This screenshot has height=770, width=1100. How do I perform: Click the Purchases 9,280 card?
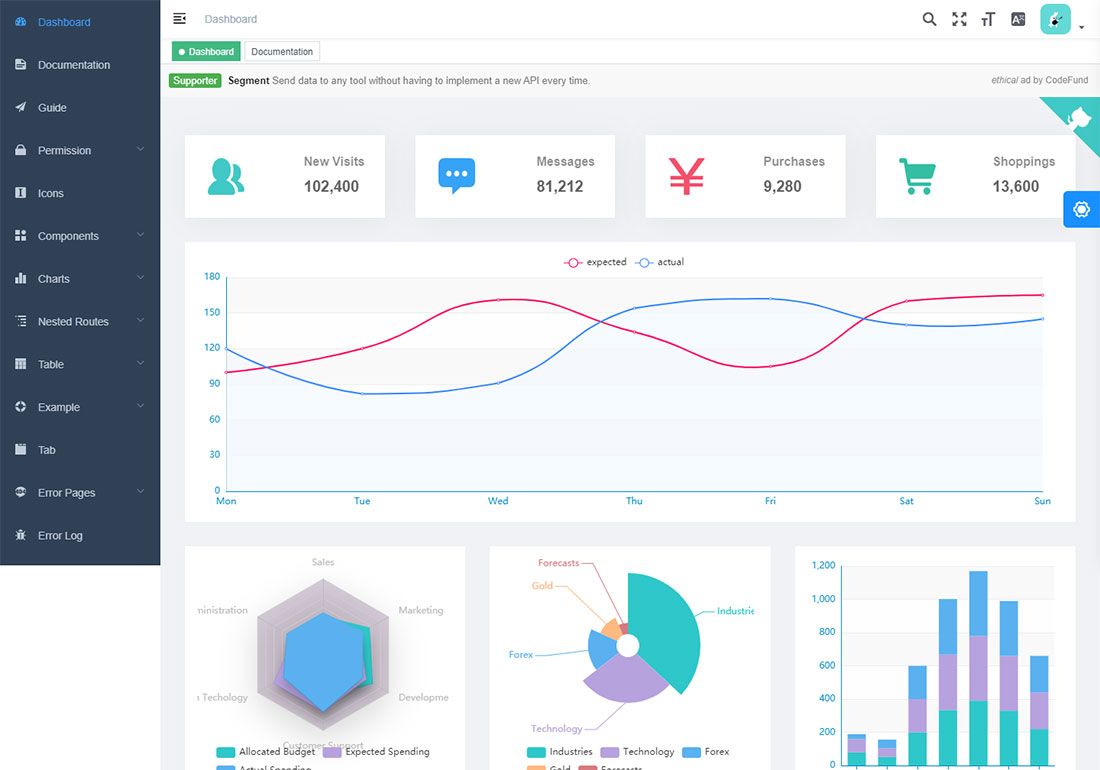click(745, 176)
